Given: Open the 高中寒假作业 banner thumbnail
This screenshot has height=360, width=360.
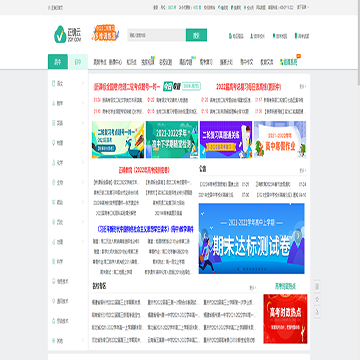Looking at the screenshot, I should coord(280,139).
